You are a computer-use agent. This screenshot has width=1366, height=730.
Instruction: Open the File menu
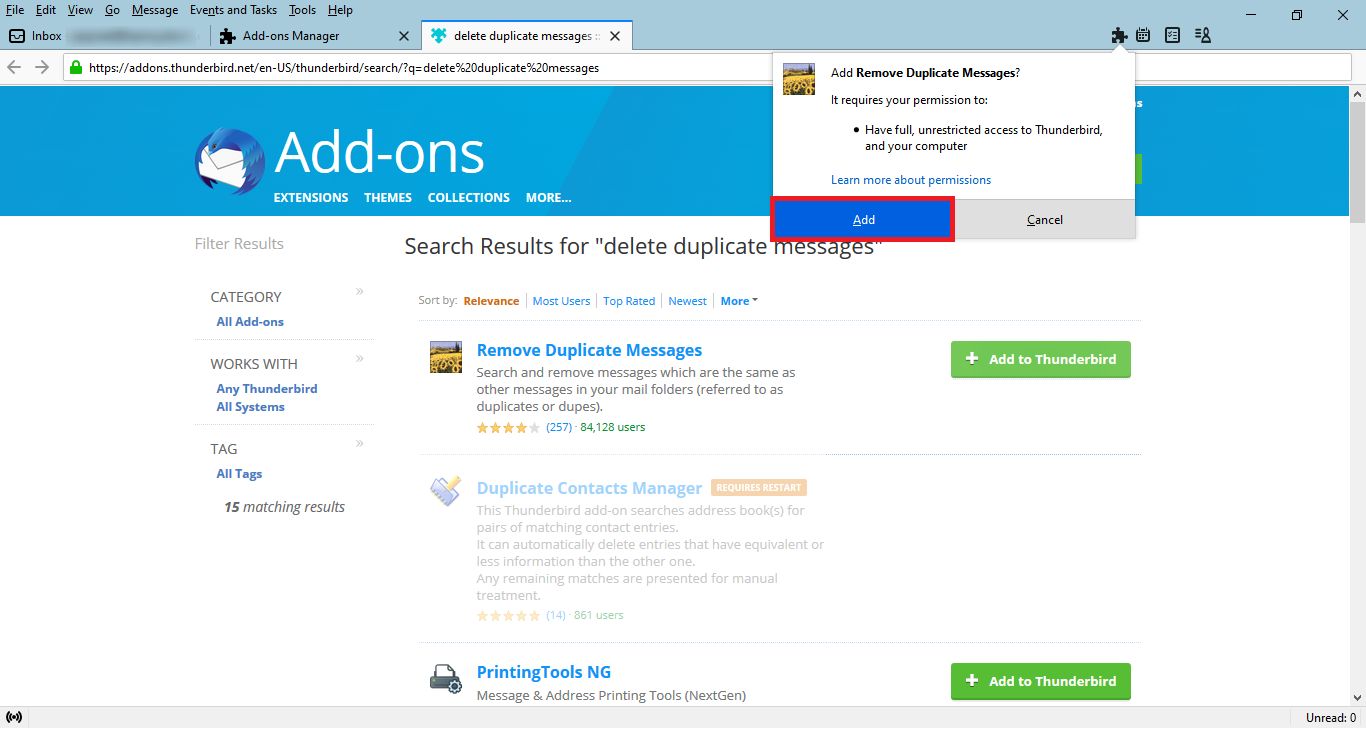16,10
